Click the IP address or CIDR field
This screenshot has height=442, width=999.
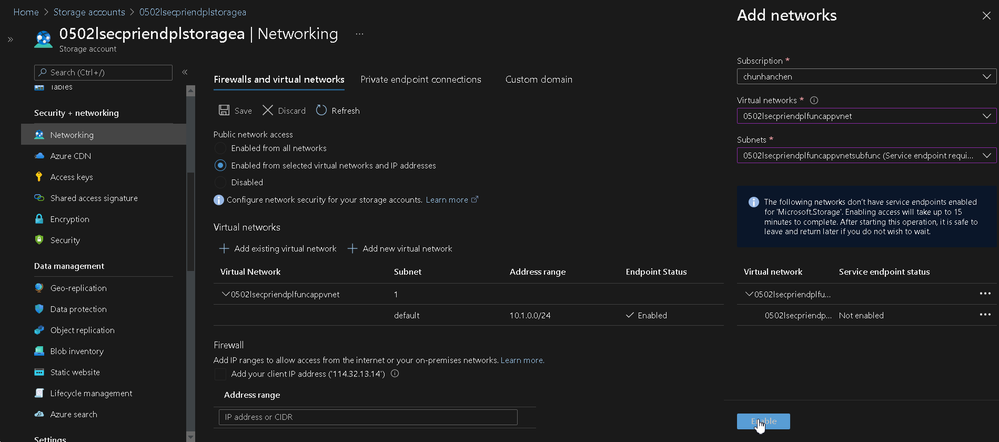(368, 417)
